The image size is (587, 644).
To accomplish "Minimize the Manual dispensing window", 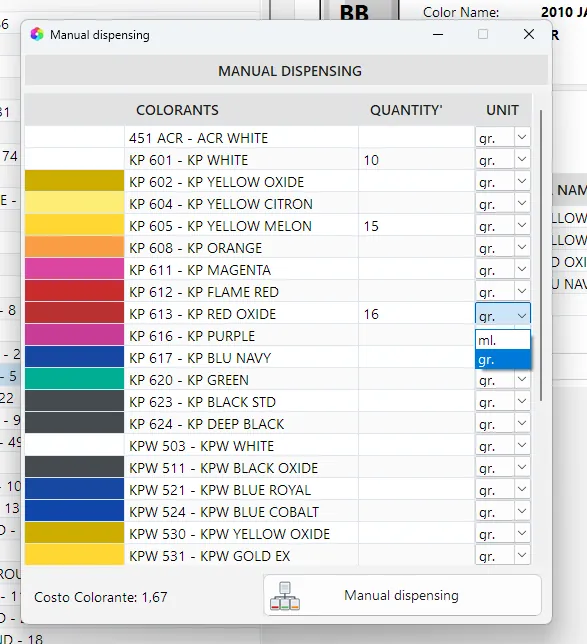I will pyautogui.click(x=438, y=34).
